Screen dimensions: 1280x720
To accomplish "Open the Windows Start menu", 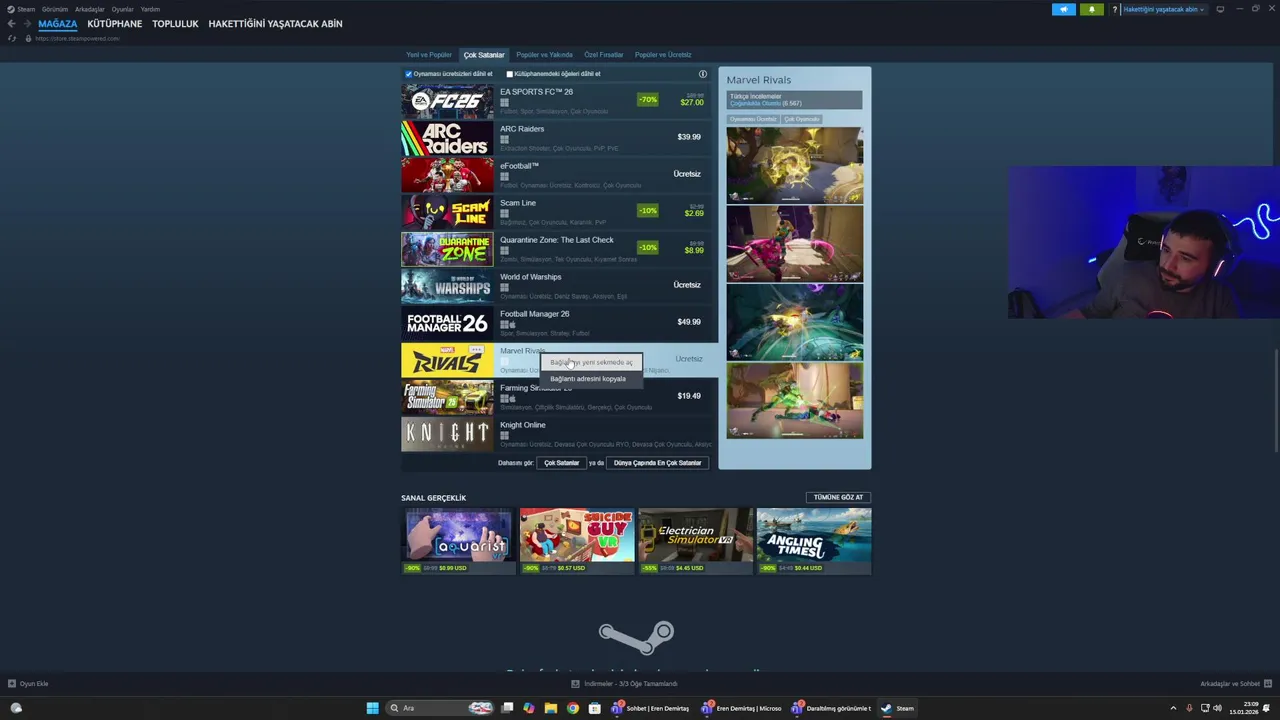I will (x=372, y=708).
